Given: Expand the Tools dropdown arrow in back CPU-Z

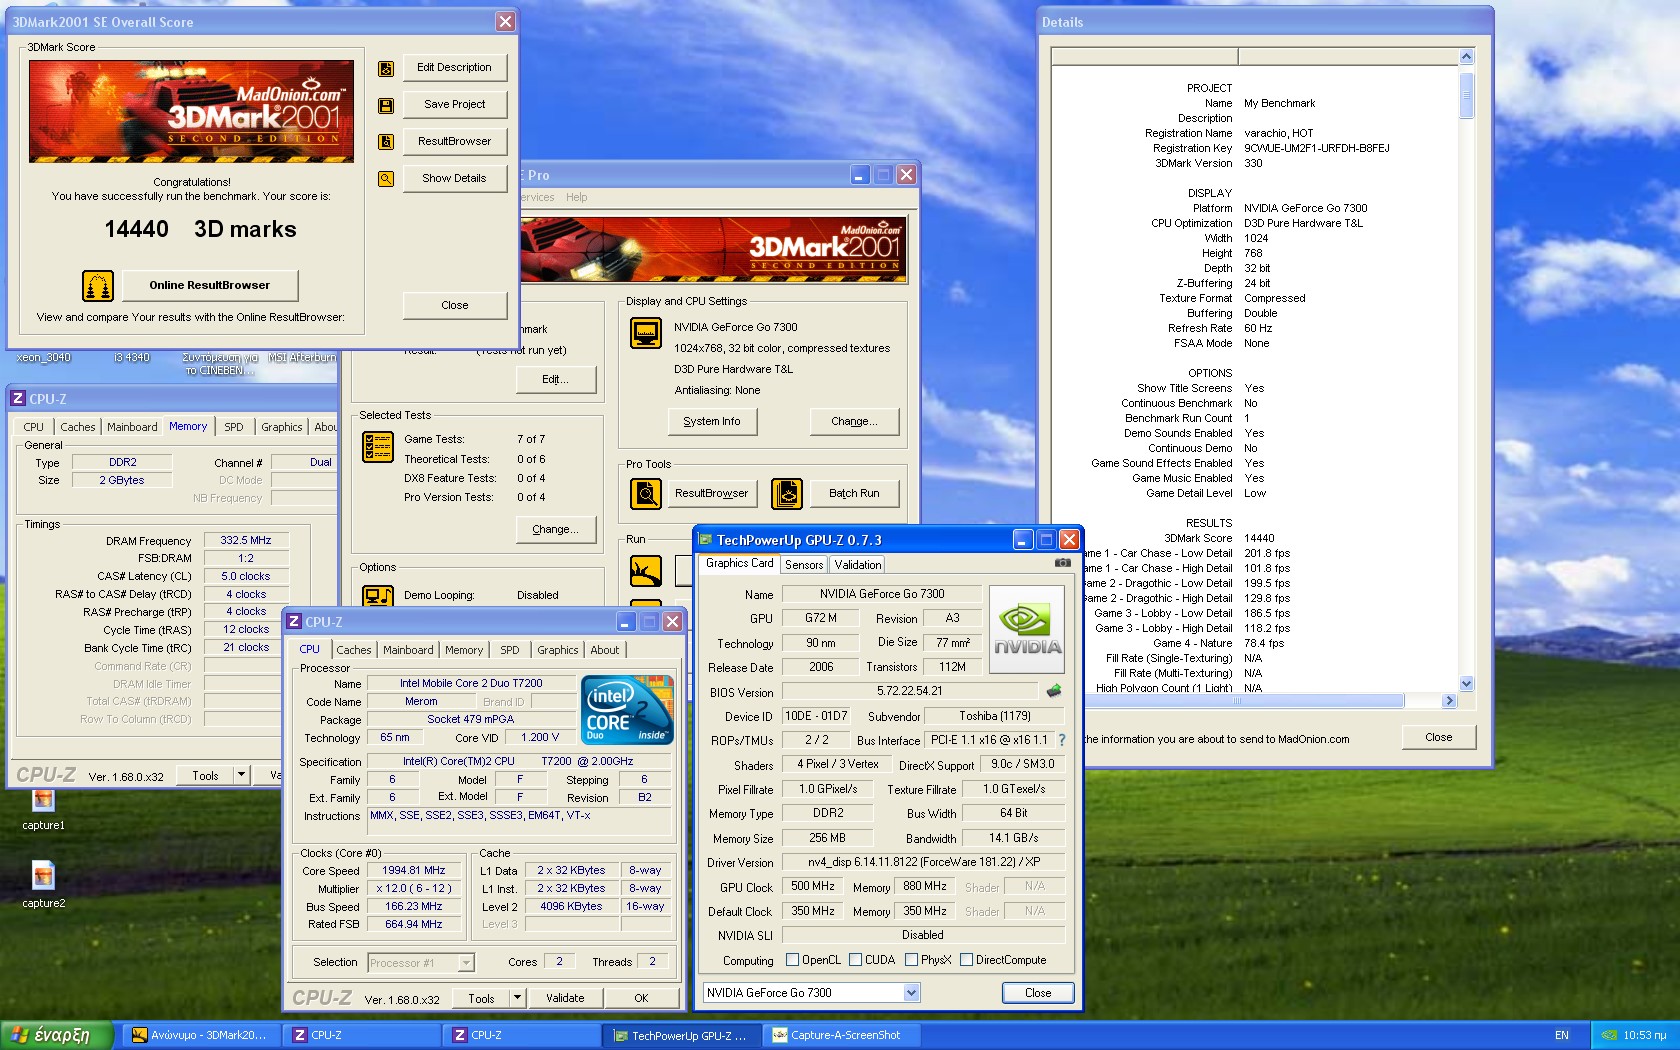Looking at the screenshot, I should pyautogui.click(x=241, y=775).
